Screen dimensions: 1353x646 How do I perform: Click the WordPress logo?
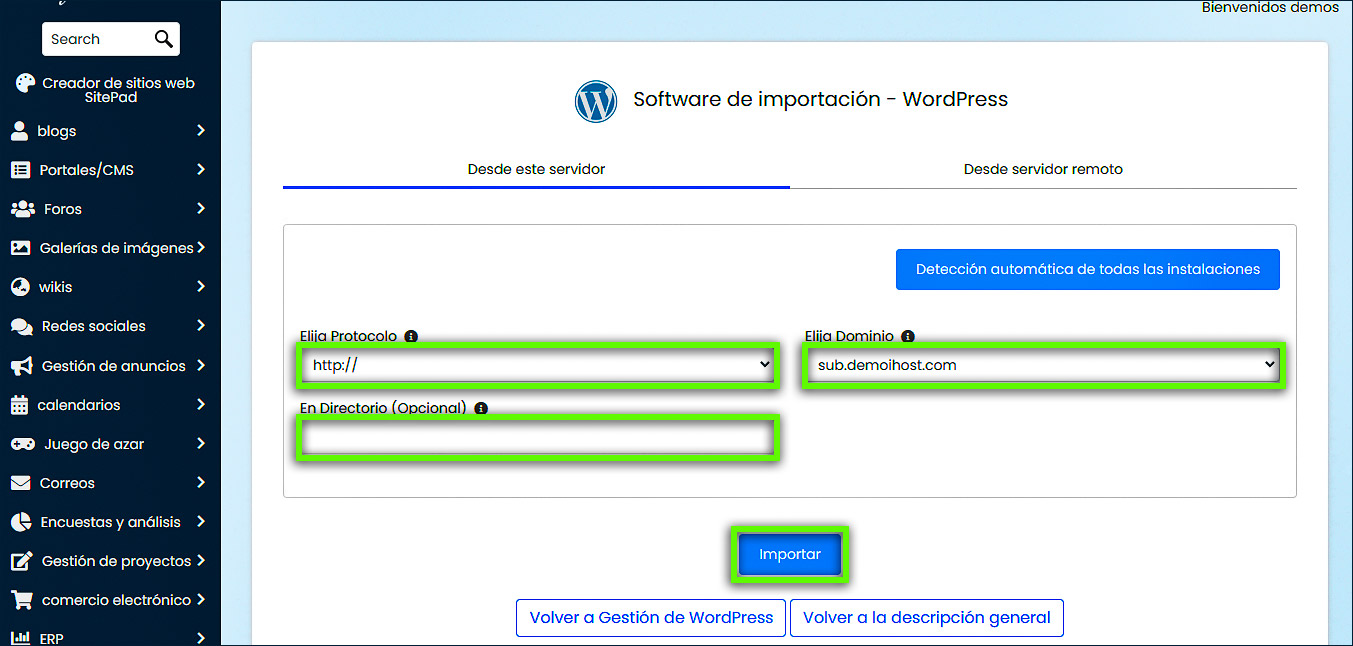pos(595,100)
